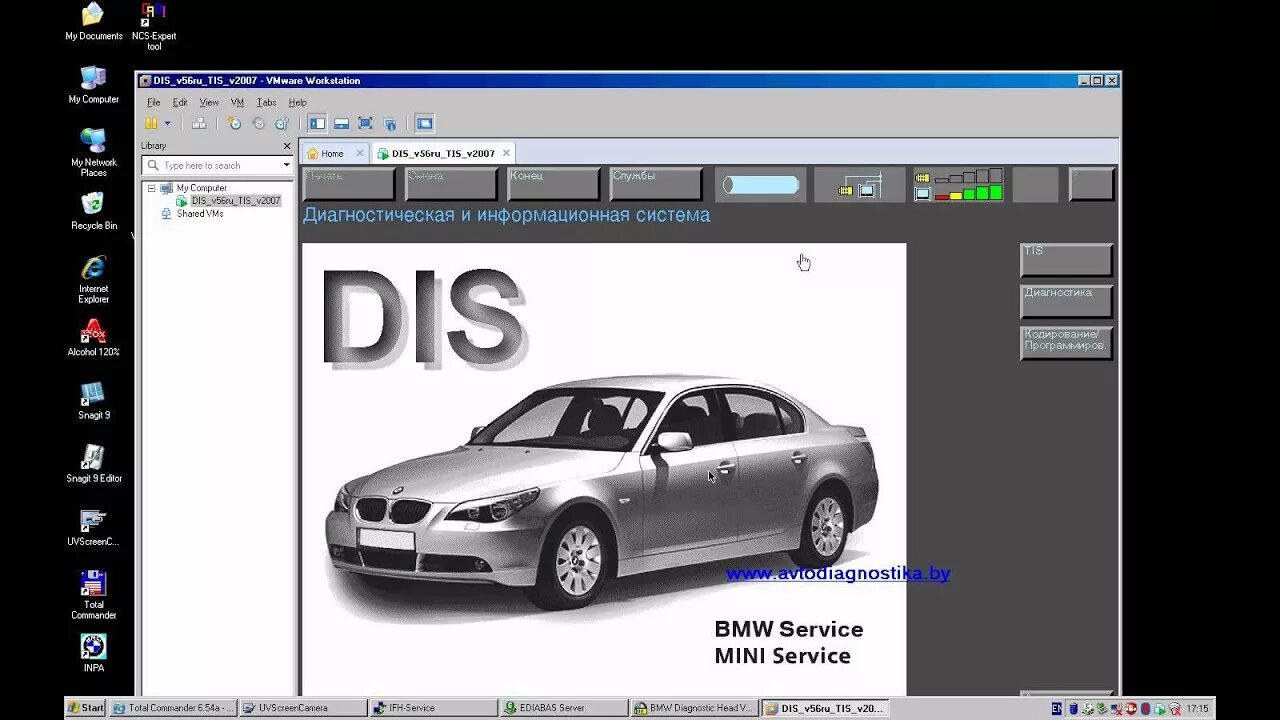Open the VM menu
The image size is (1280, 720).
coord(237,102)
